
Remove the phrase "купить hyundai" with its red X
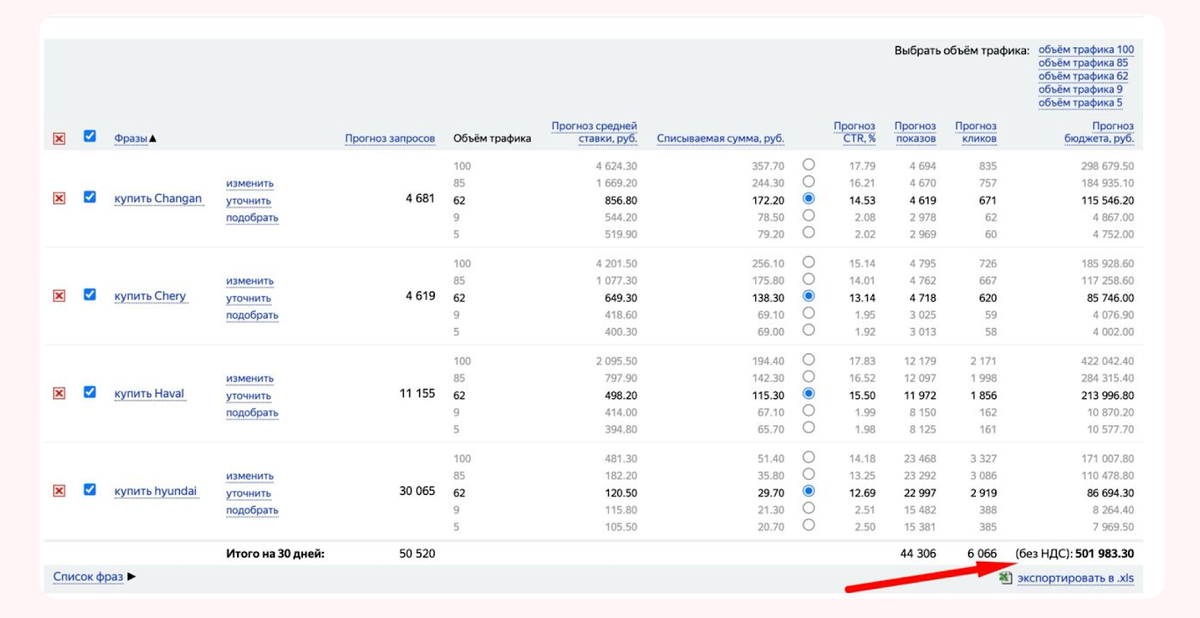pyautogui.click(x=59, y=491)
